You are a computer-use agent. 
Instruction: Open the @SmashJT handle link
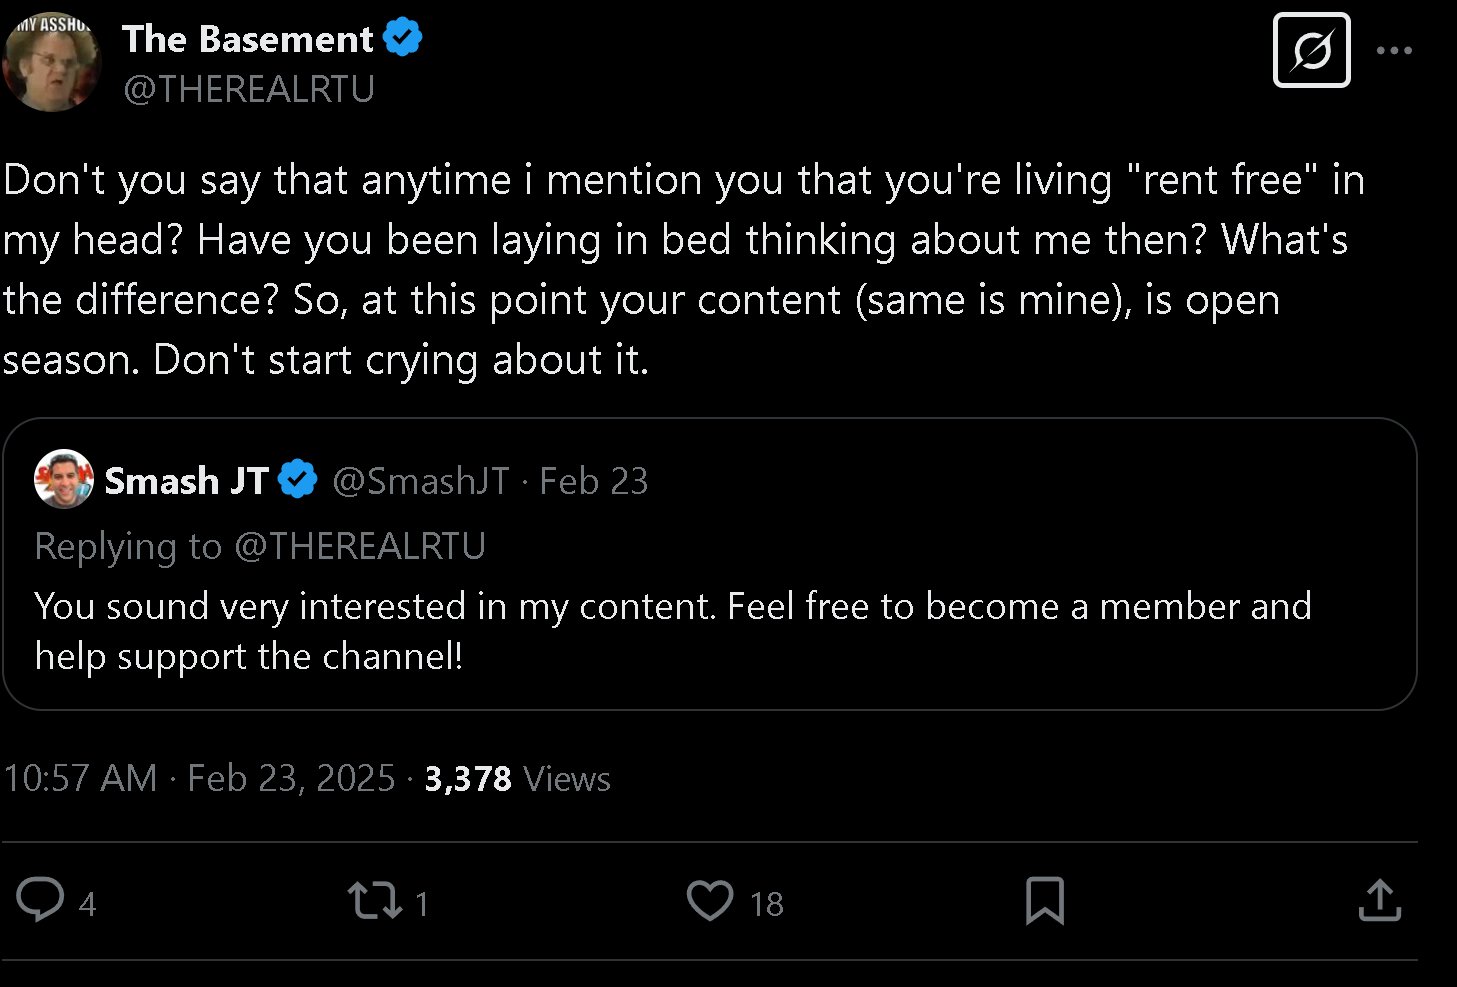pyautogui.click(x=421, y=481)
